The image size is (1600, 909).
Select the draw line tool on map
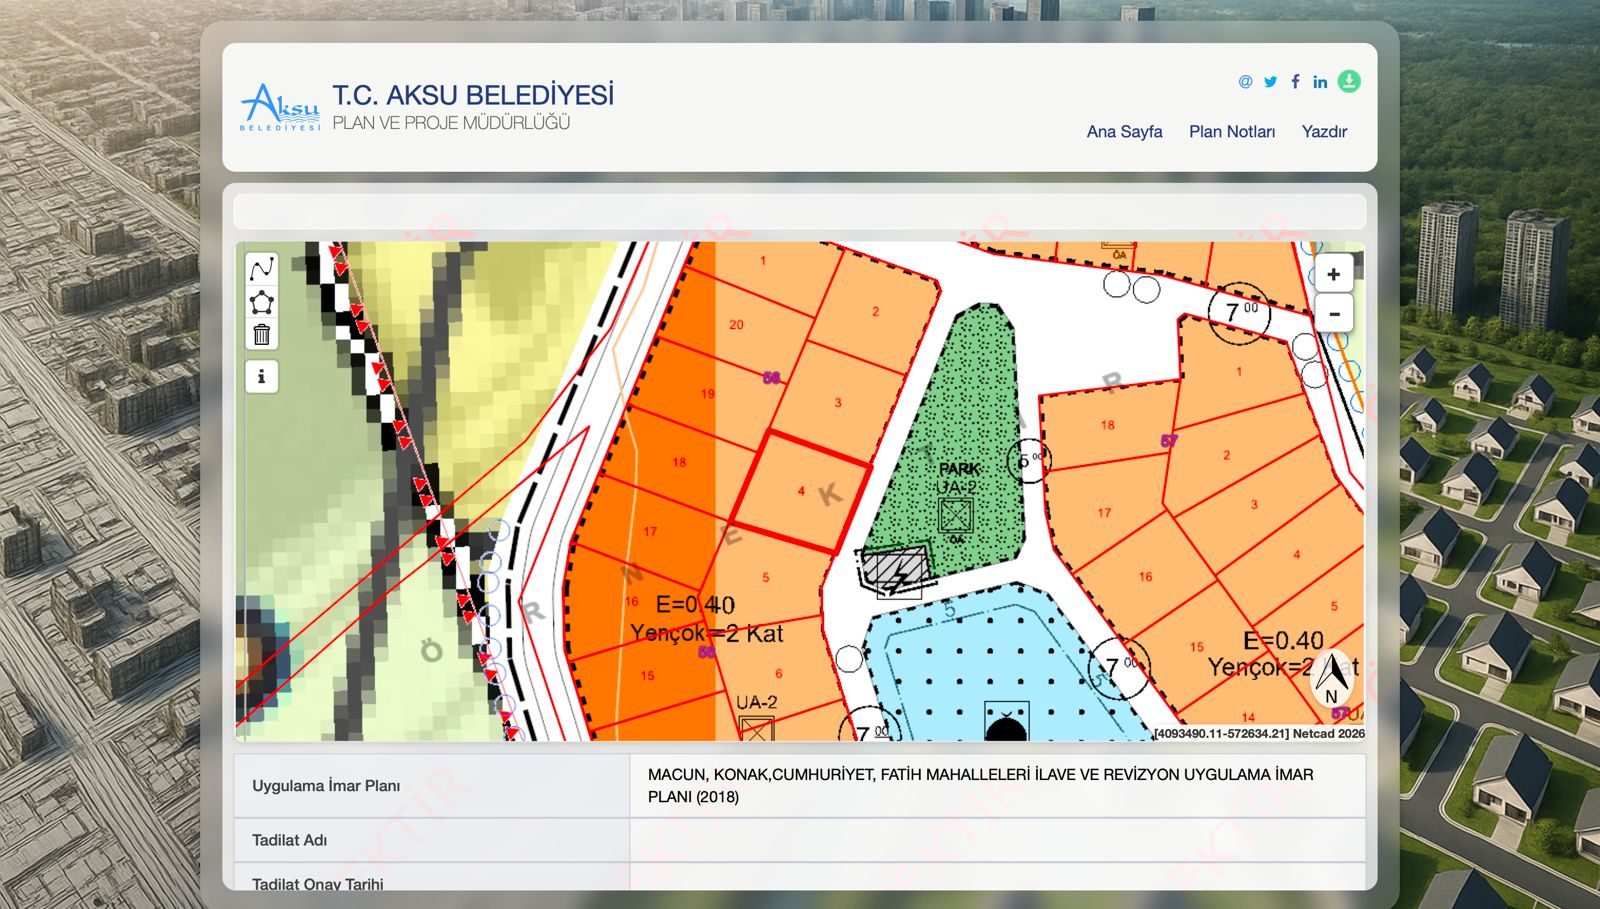tap(262, 269)
